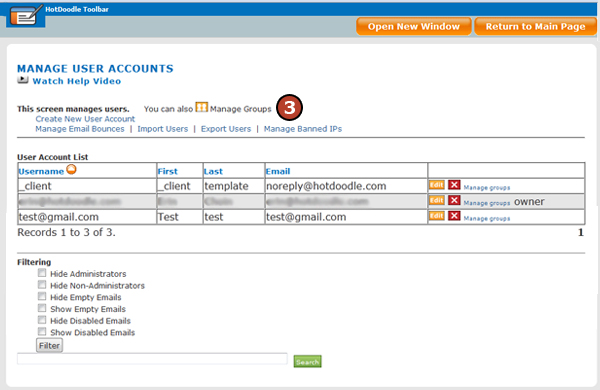Click Edit icon for test@gmail.com row
The image size is (600, 390).
(x=437, y=216)
